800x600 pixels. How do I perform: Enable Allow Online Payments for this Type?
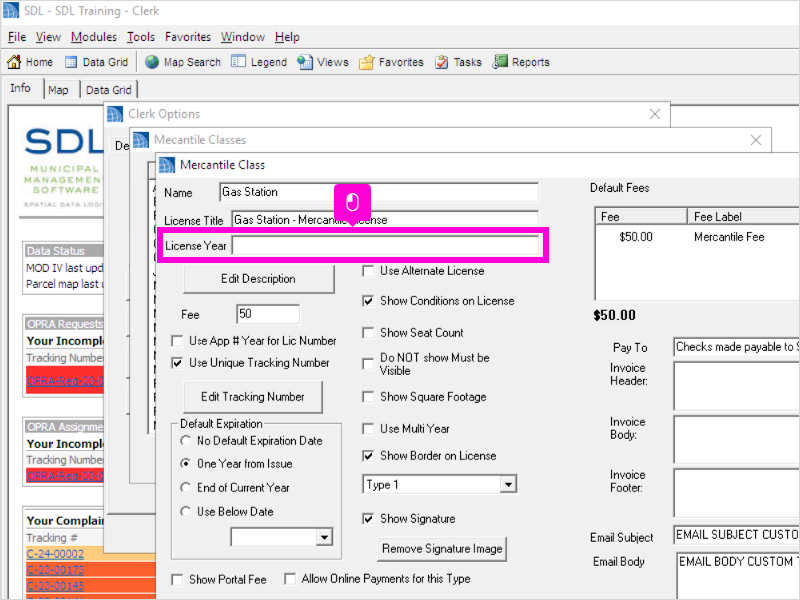pos(290,579)
